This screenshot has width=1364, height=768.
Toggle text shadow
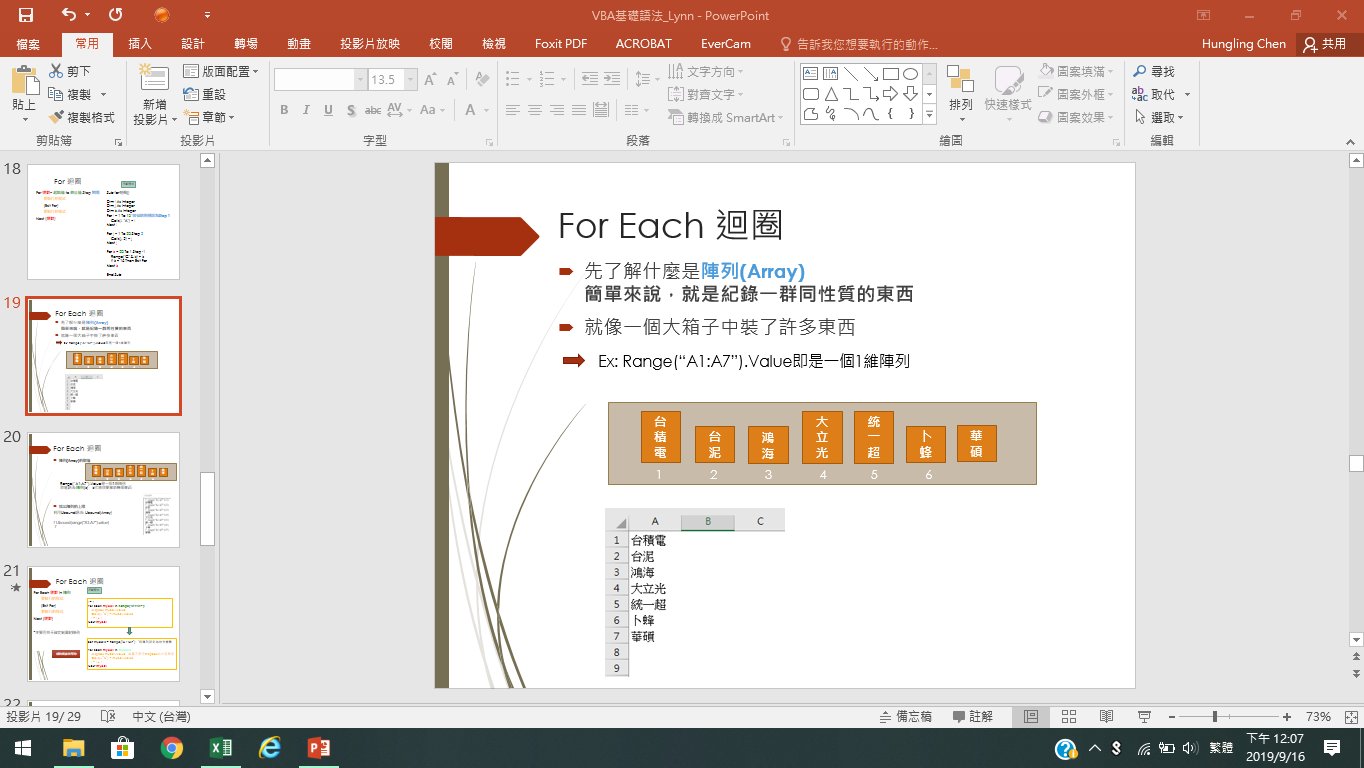tap(351, 110)
